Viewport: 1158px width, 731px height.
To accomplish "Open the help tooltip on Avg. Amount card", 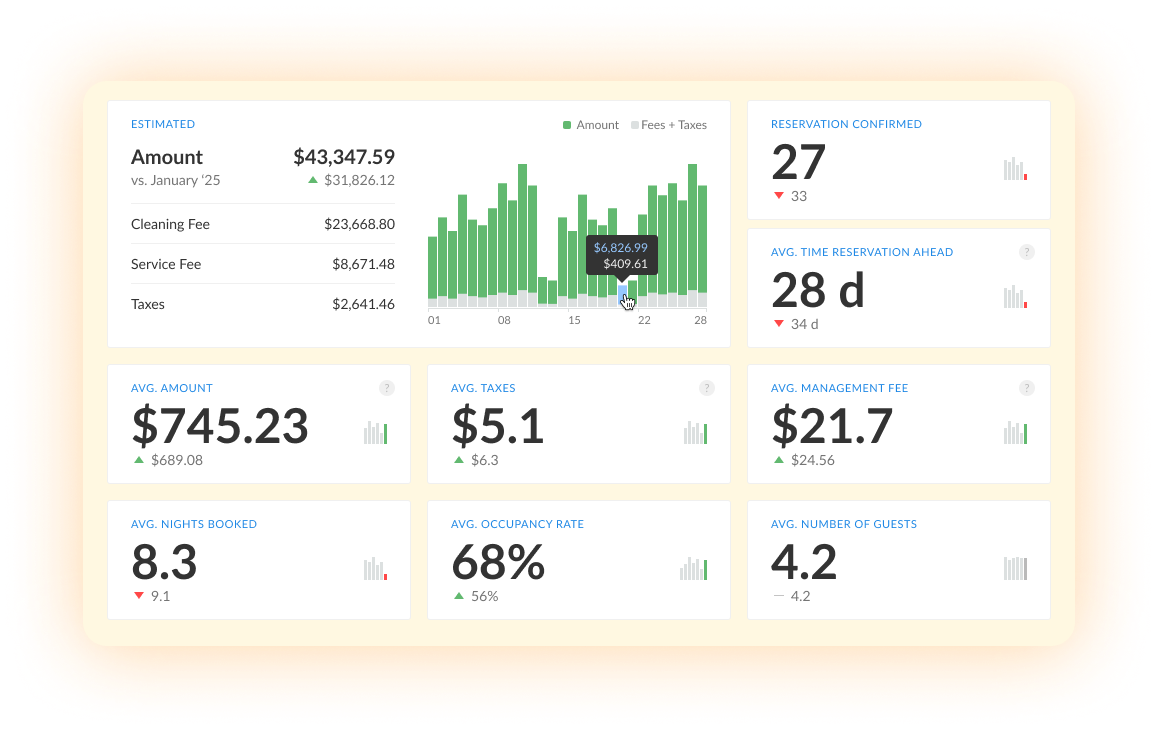I will click(387, 388).
